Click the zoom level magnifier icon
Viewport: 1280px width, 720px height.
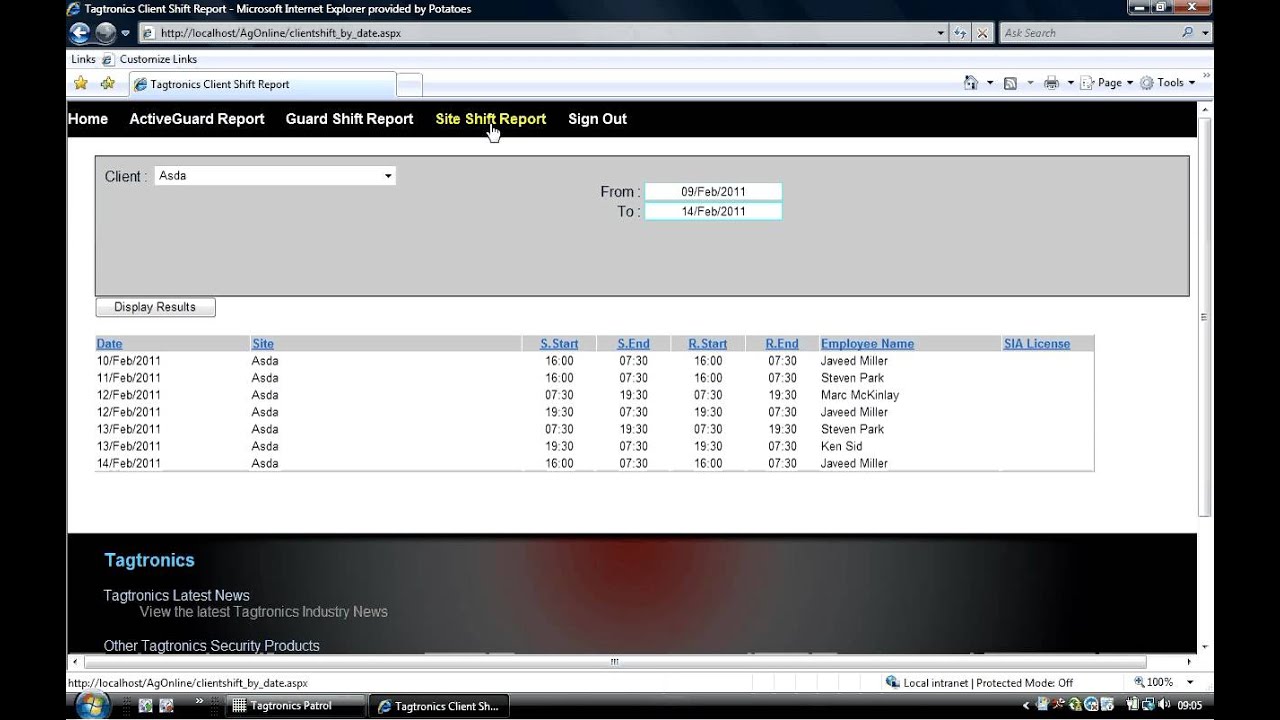click(x=1138, y=682)
